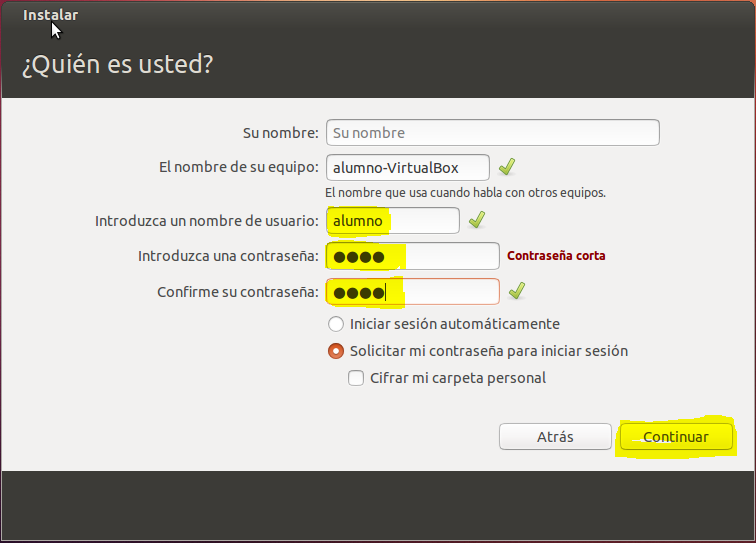
Task: Click 'El nombre de su equipo:' label
Action: tap(239, 167)
